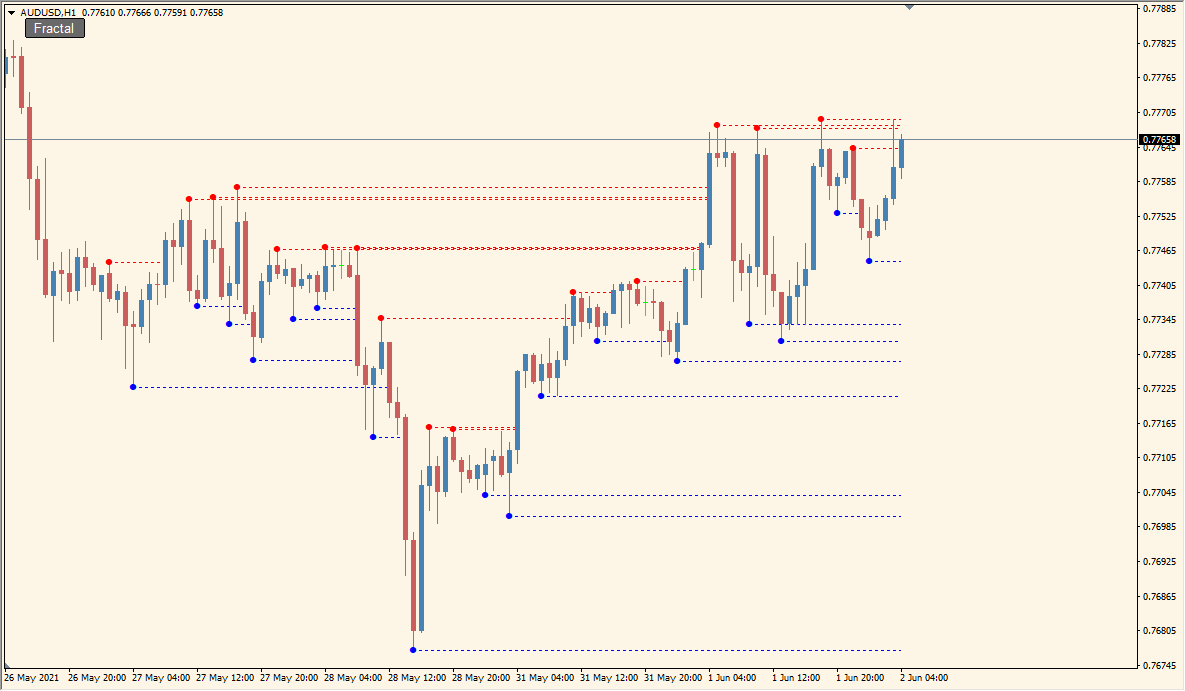Click the 26 May 2021 time label

tap(31, 677)
